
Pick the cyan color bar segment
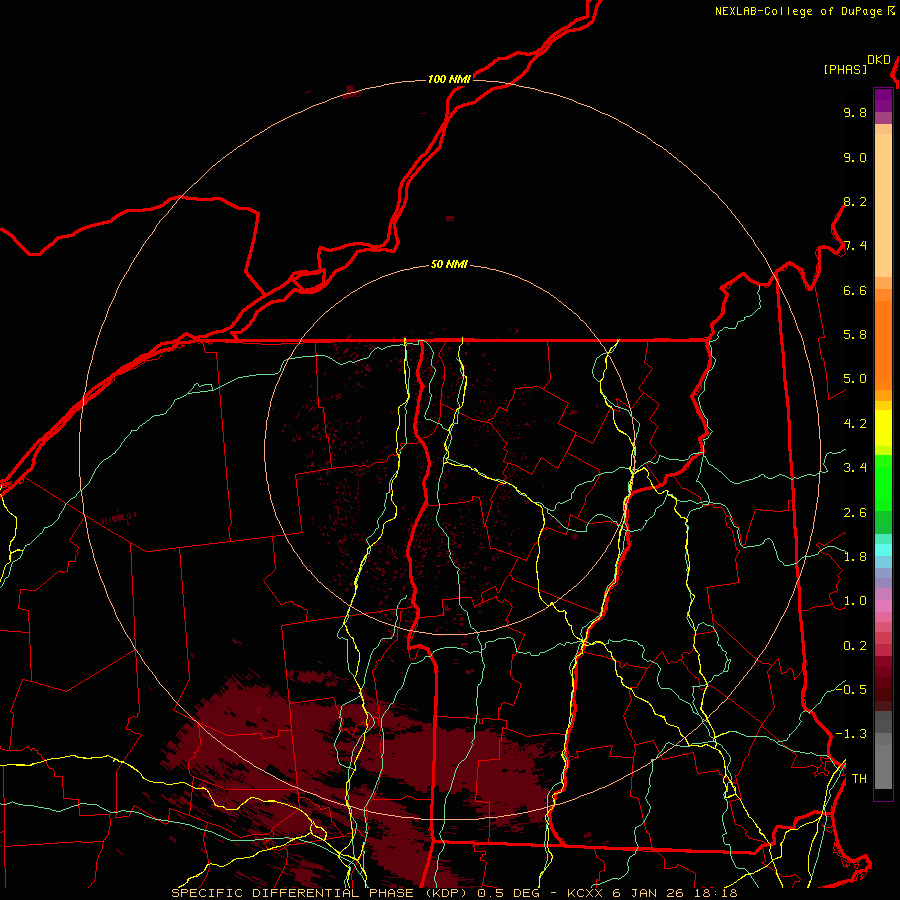coord(883,549)
